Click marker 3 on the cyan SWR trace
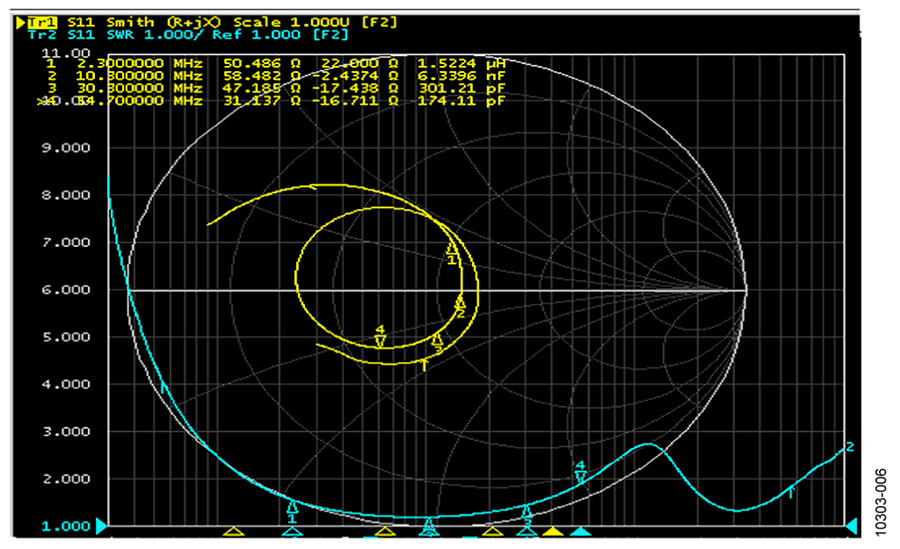Image resolution: width=900 pixels, height=549 pixels. [527, 513]
